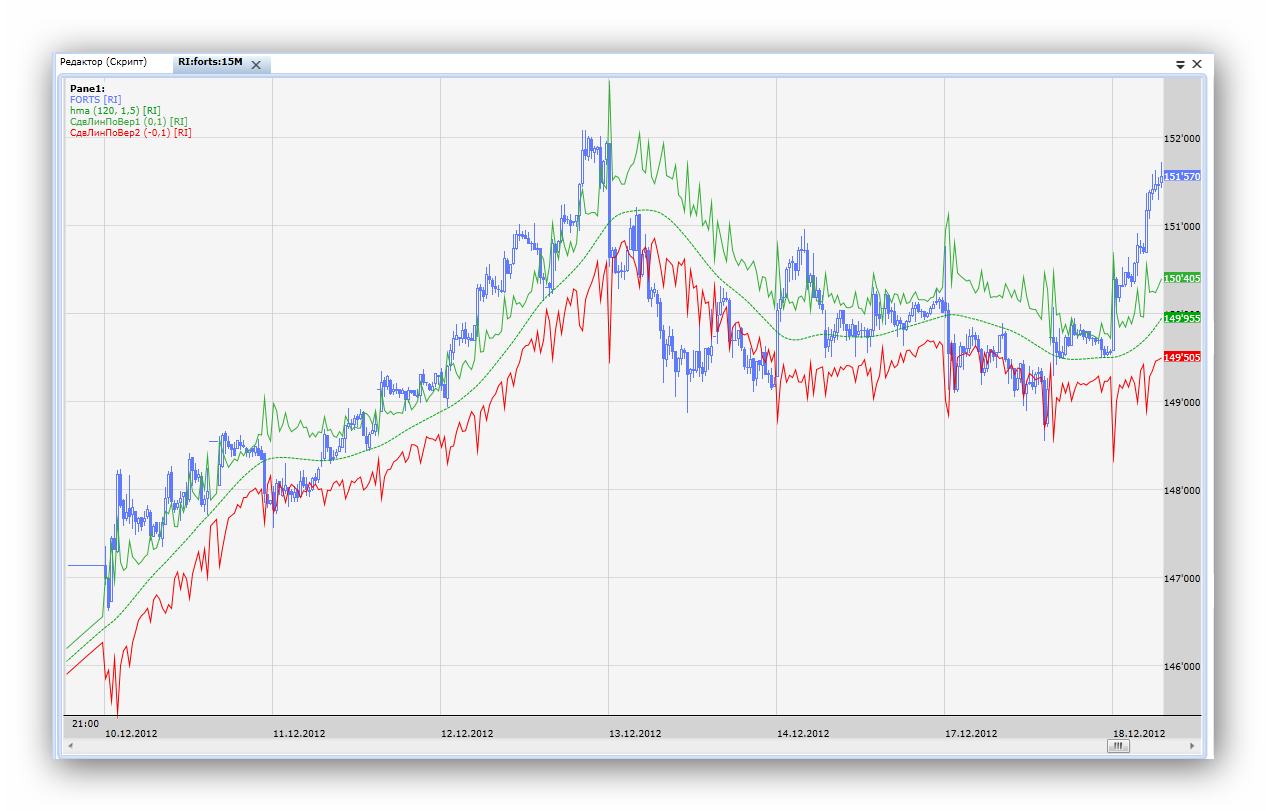Close the RI:forts:15M tab
This screenshot has height=811, width=1266.
click(256, 64)
